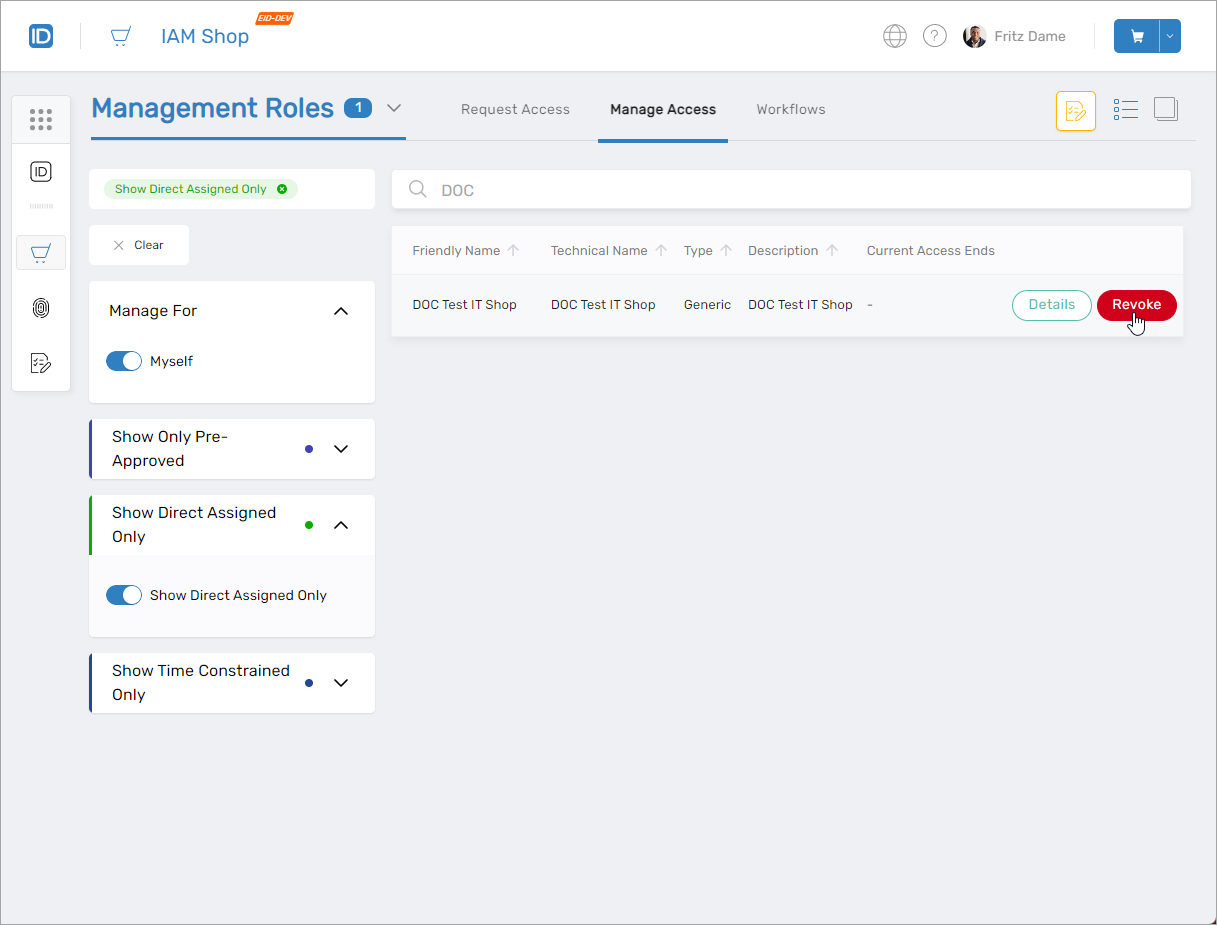Click the yellow edit checklist view icon
Viewport: 1217px width, 925px height.
[1076, 111]
